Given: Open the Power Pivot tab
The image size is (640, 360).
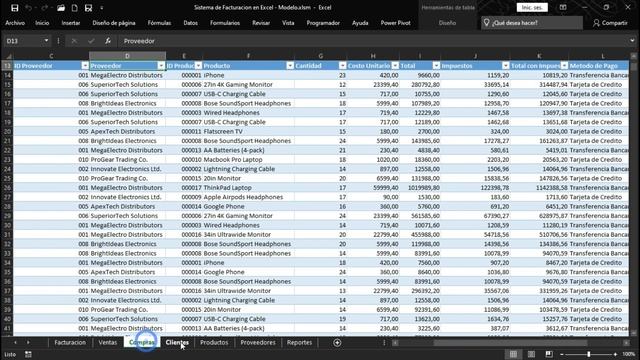Looking at the screenshot, I should click(x=396, y=23).
